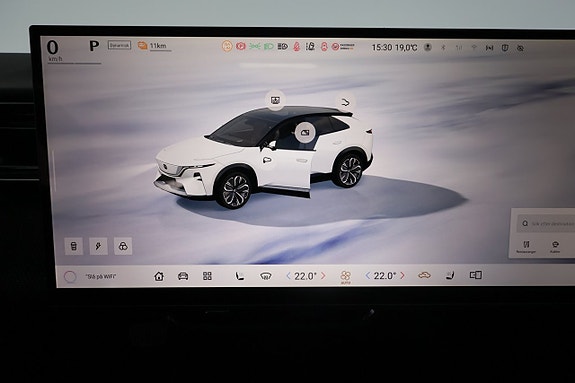Open the cup shortcut tile
This screenshot has width=575, height=383.
pyautogui.click(x=74, y=246)
